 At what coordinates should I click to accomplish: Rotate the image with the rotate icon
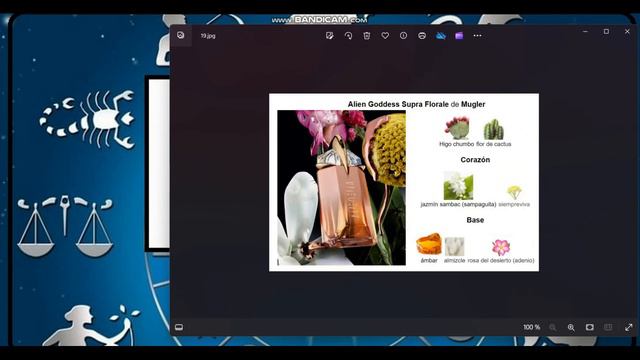(x=348, y=36)
